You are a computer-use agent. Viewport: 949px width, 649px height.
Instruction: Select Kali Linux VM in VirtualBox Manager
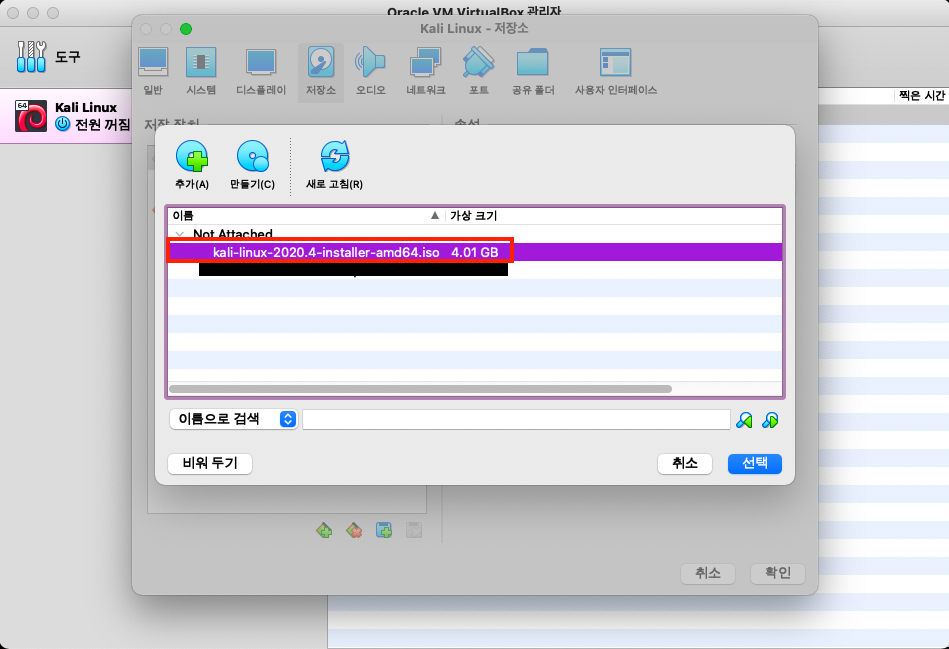(x=66, y=116)
